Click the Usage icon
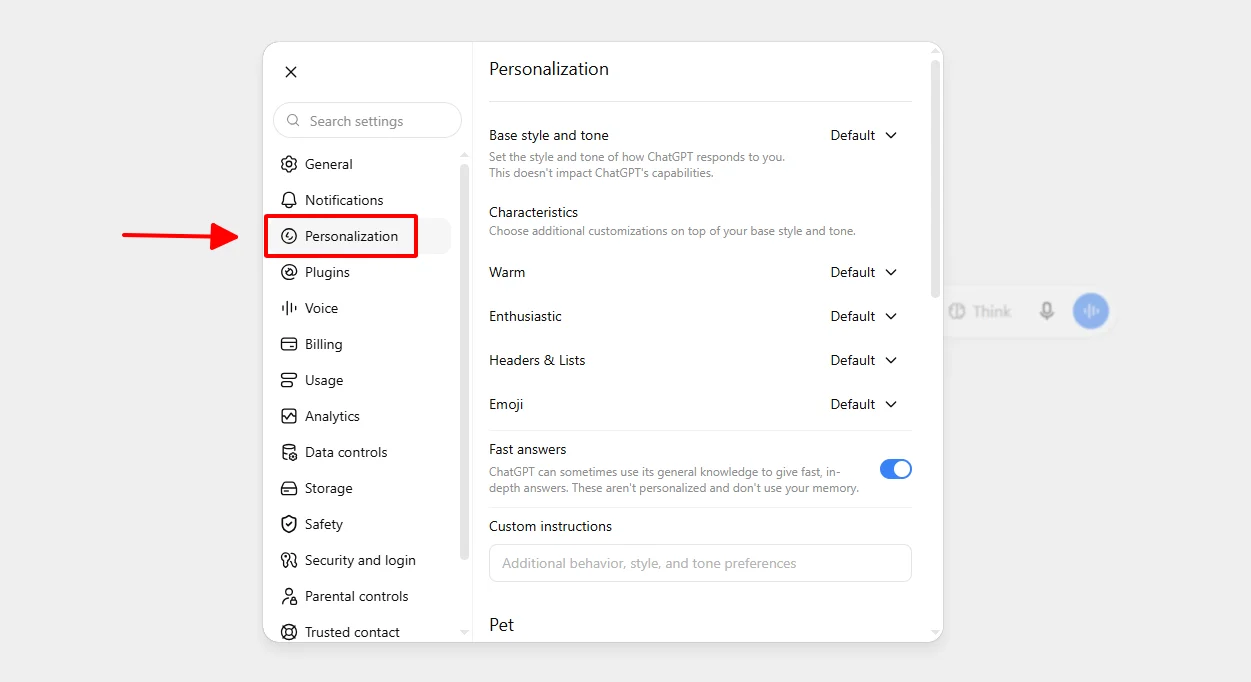Screen dimensions: 1251x682 [289, 380]
